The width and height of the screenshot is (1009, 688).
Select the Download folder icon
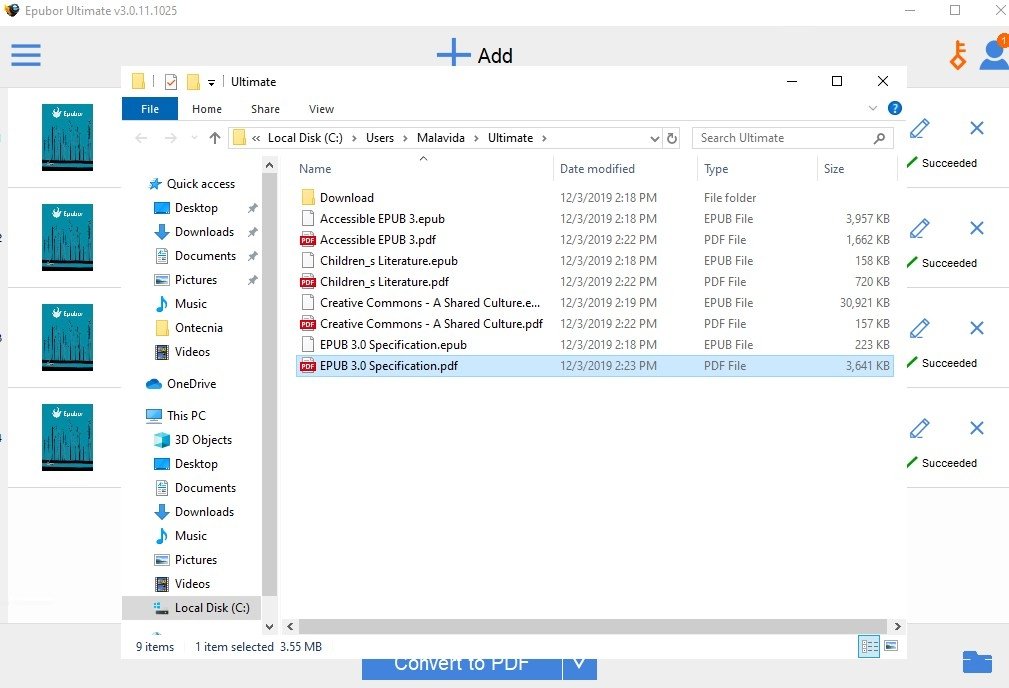click(x=308, y=197)
